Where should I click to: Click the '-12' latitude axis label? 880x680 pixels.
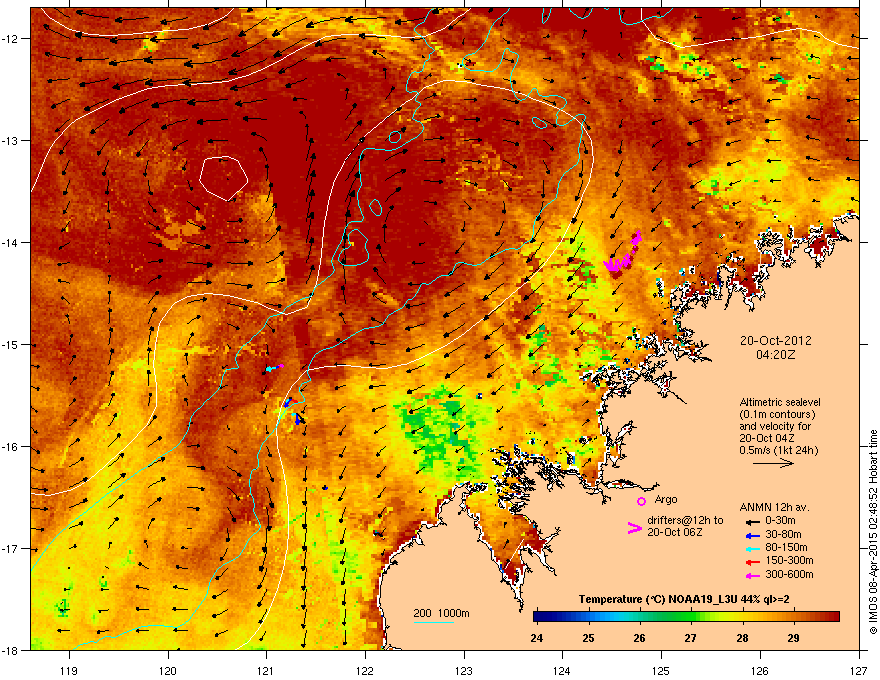point(10,38)
